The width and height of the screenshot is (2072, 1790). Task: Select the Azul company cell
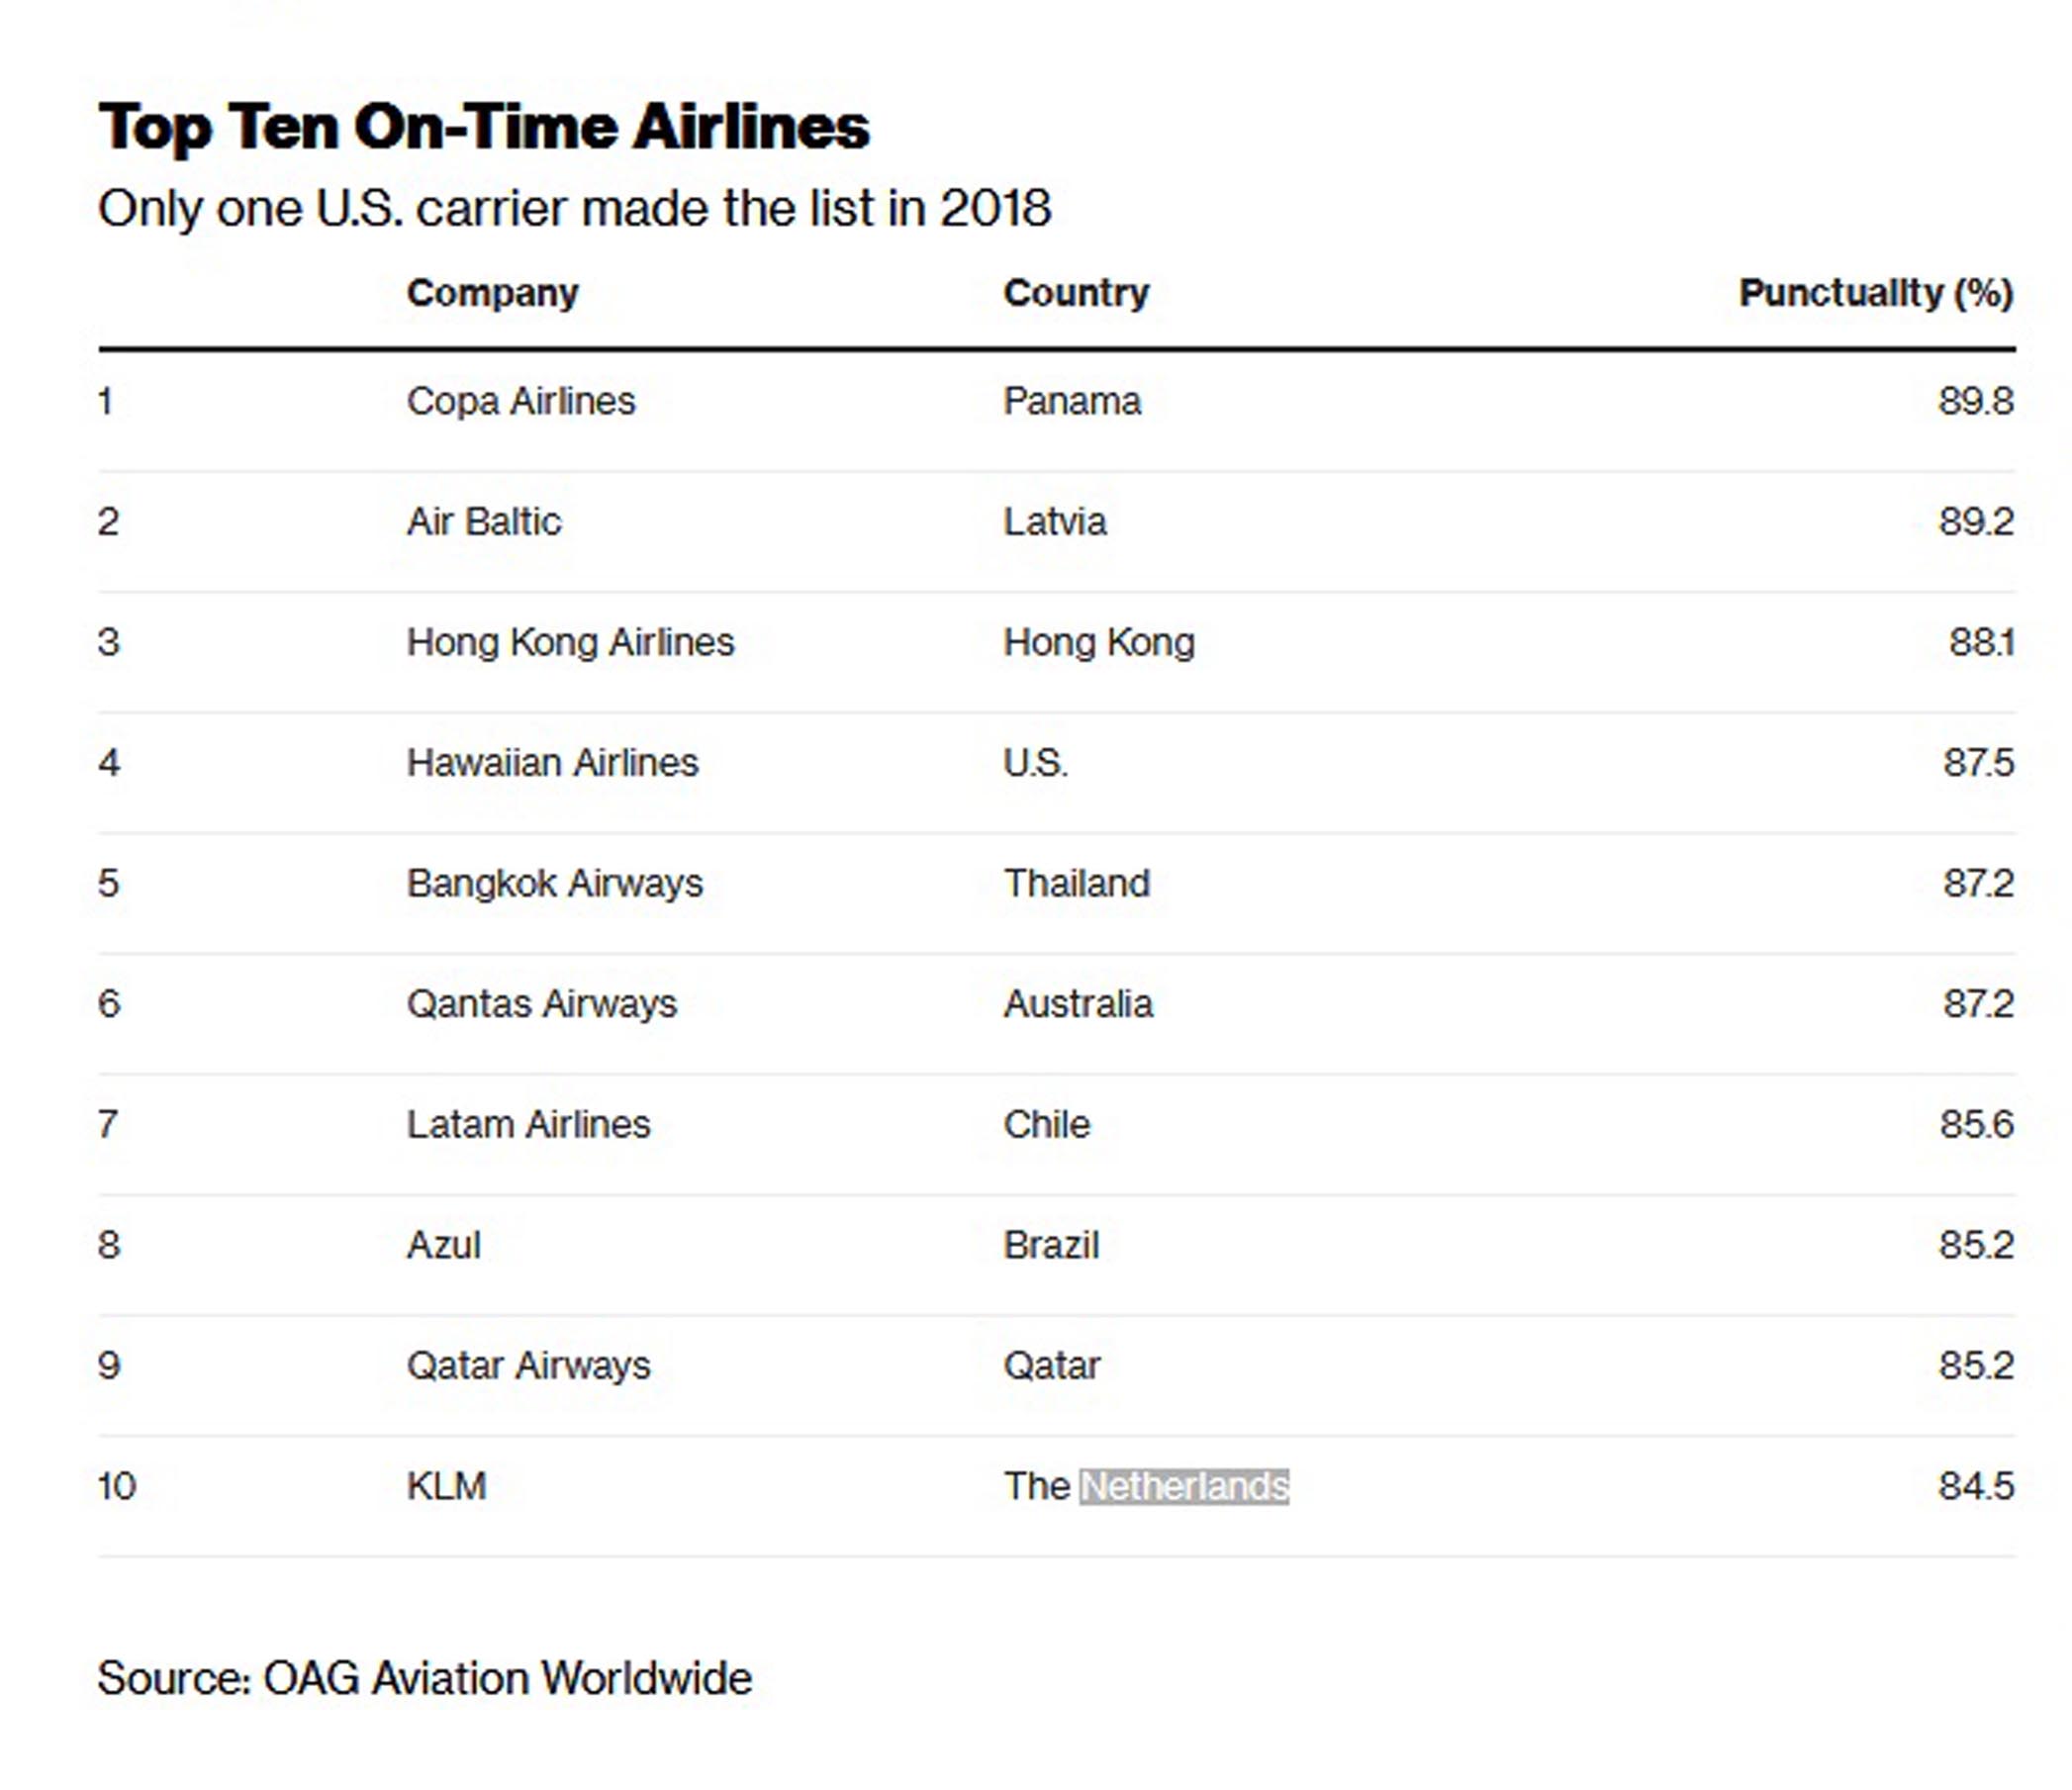coord(444,1246)
